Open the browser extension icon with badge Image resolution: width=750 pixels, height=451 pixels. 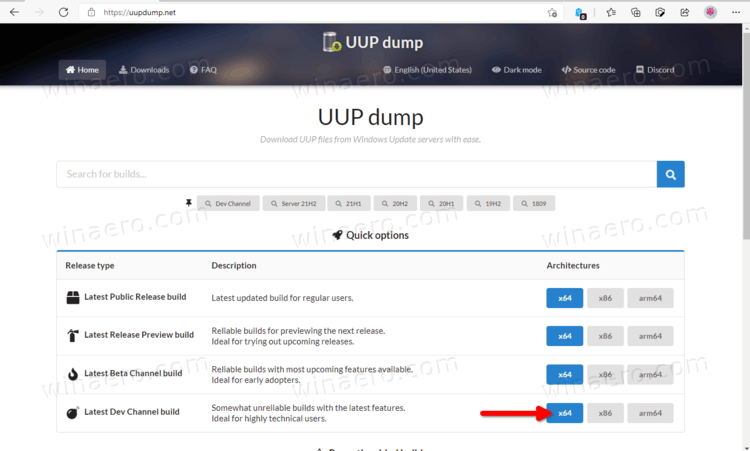click(x=580, y=13)
